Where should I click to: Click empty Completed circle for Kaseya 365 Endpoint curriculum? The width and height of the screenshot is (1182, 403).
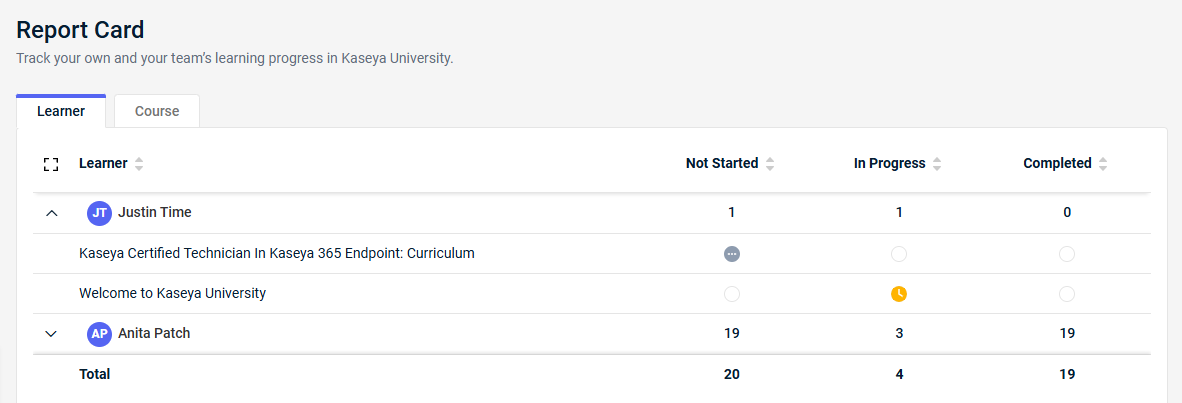(x=1067, y=254)
